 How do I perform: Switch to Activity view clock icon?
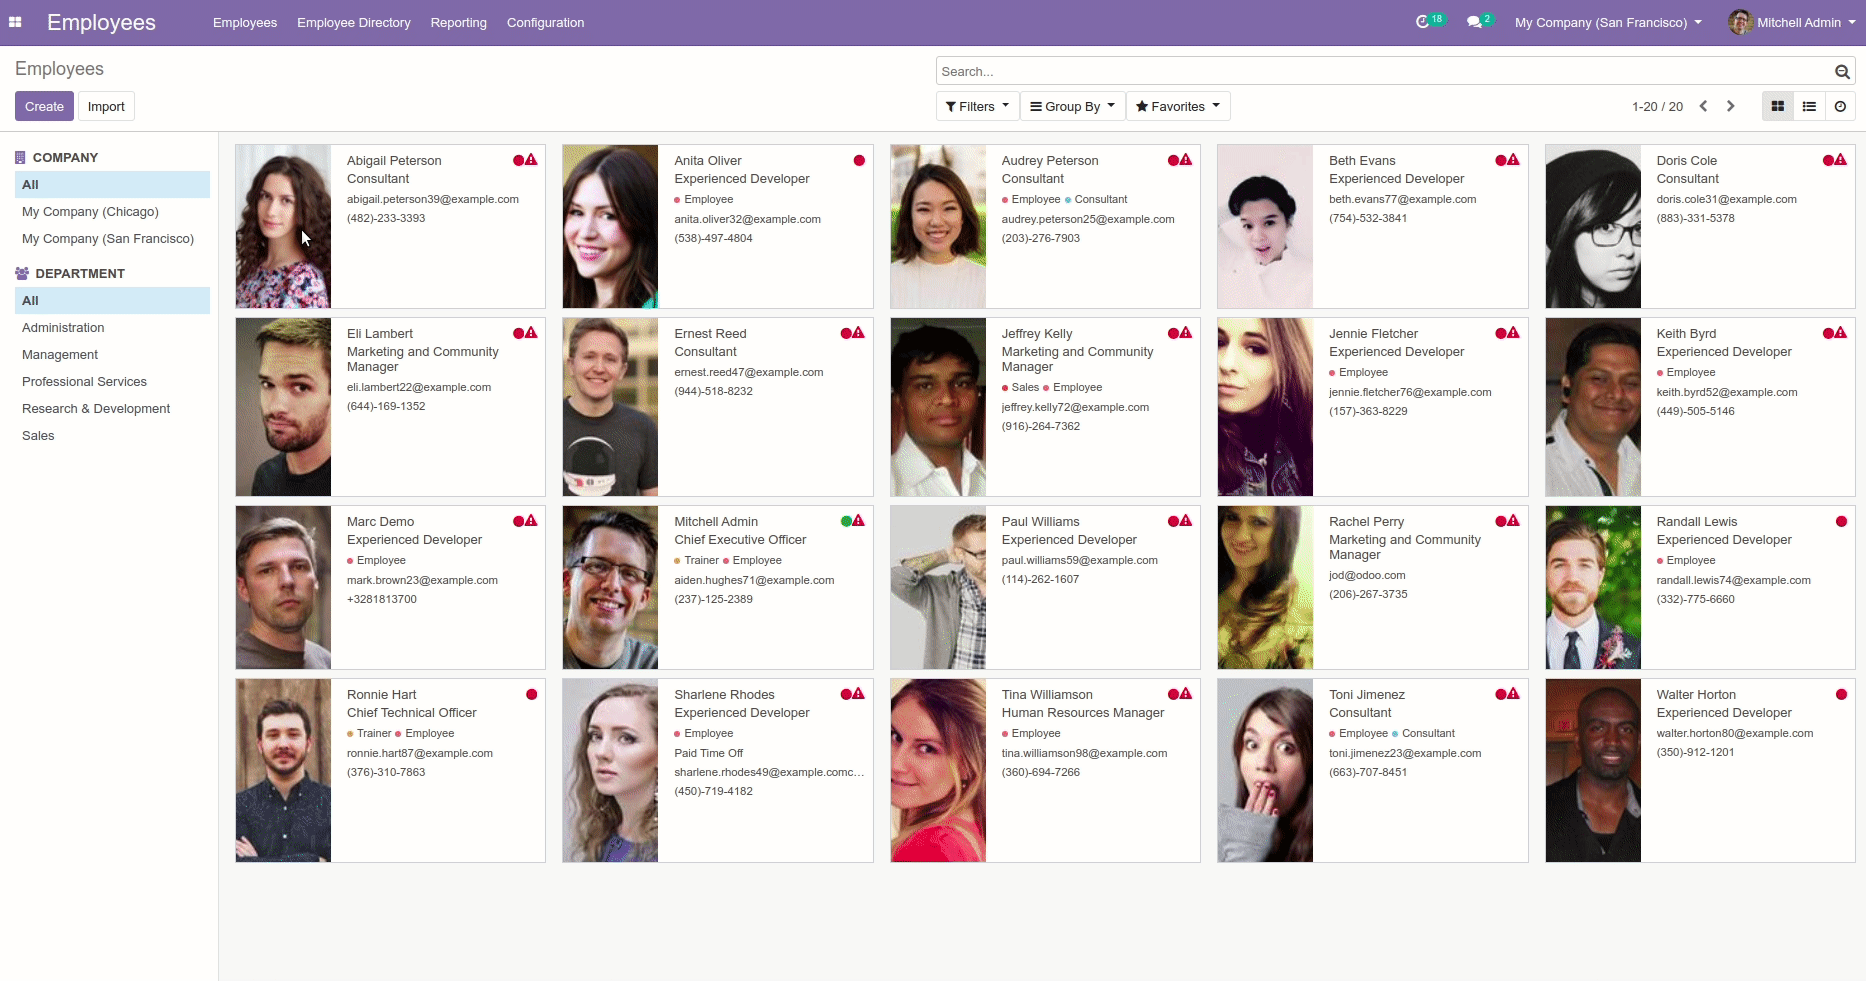tap(1840, 106)
